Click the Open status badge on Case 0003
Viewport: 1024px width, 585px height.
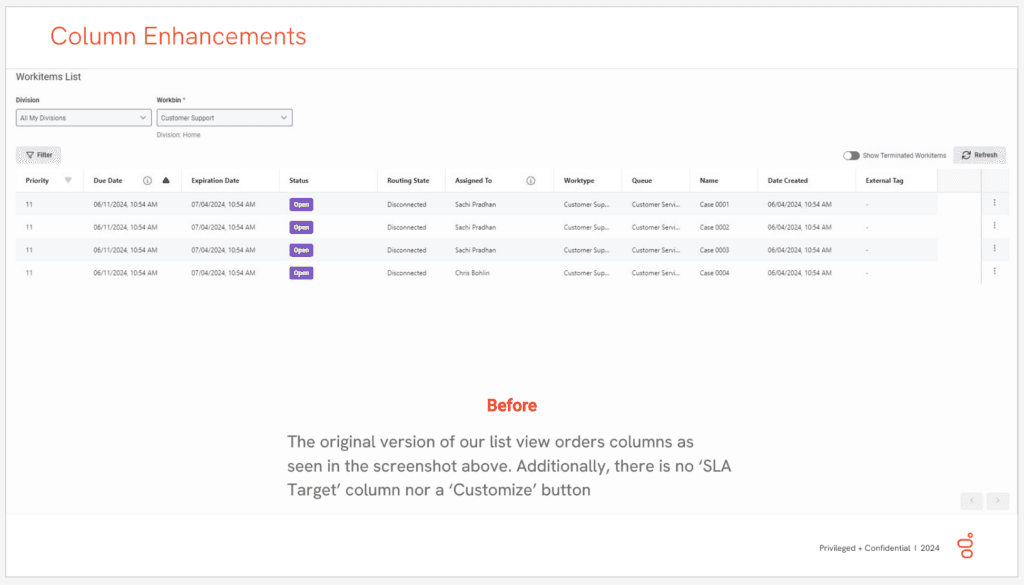click(301, 249)
